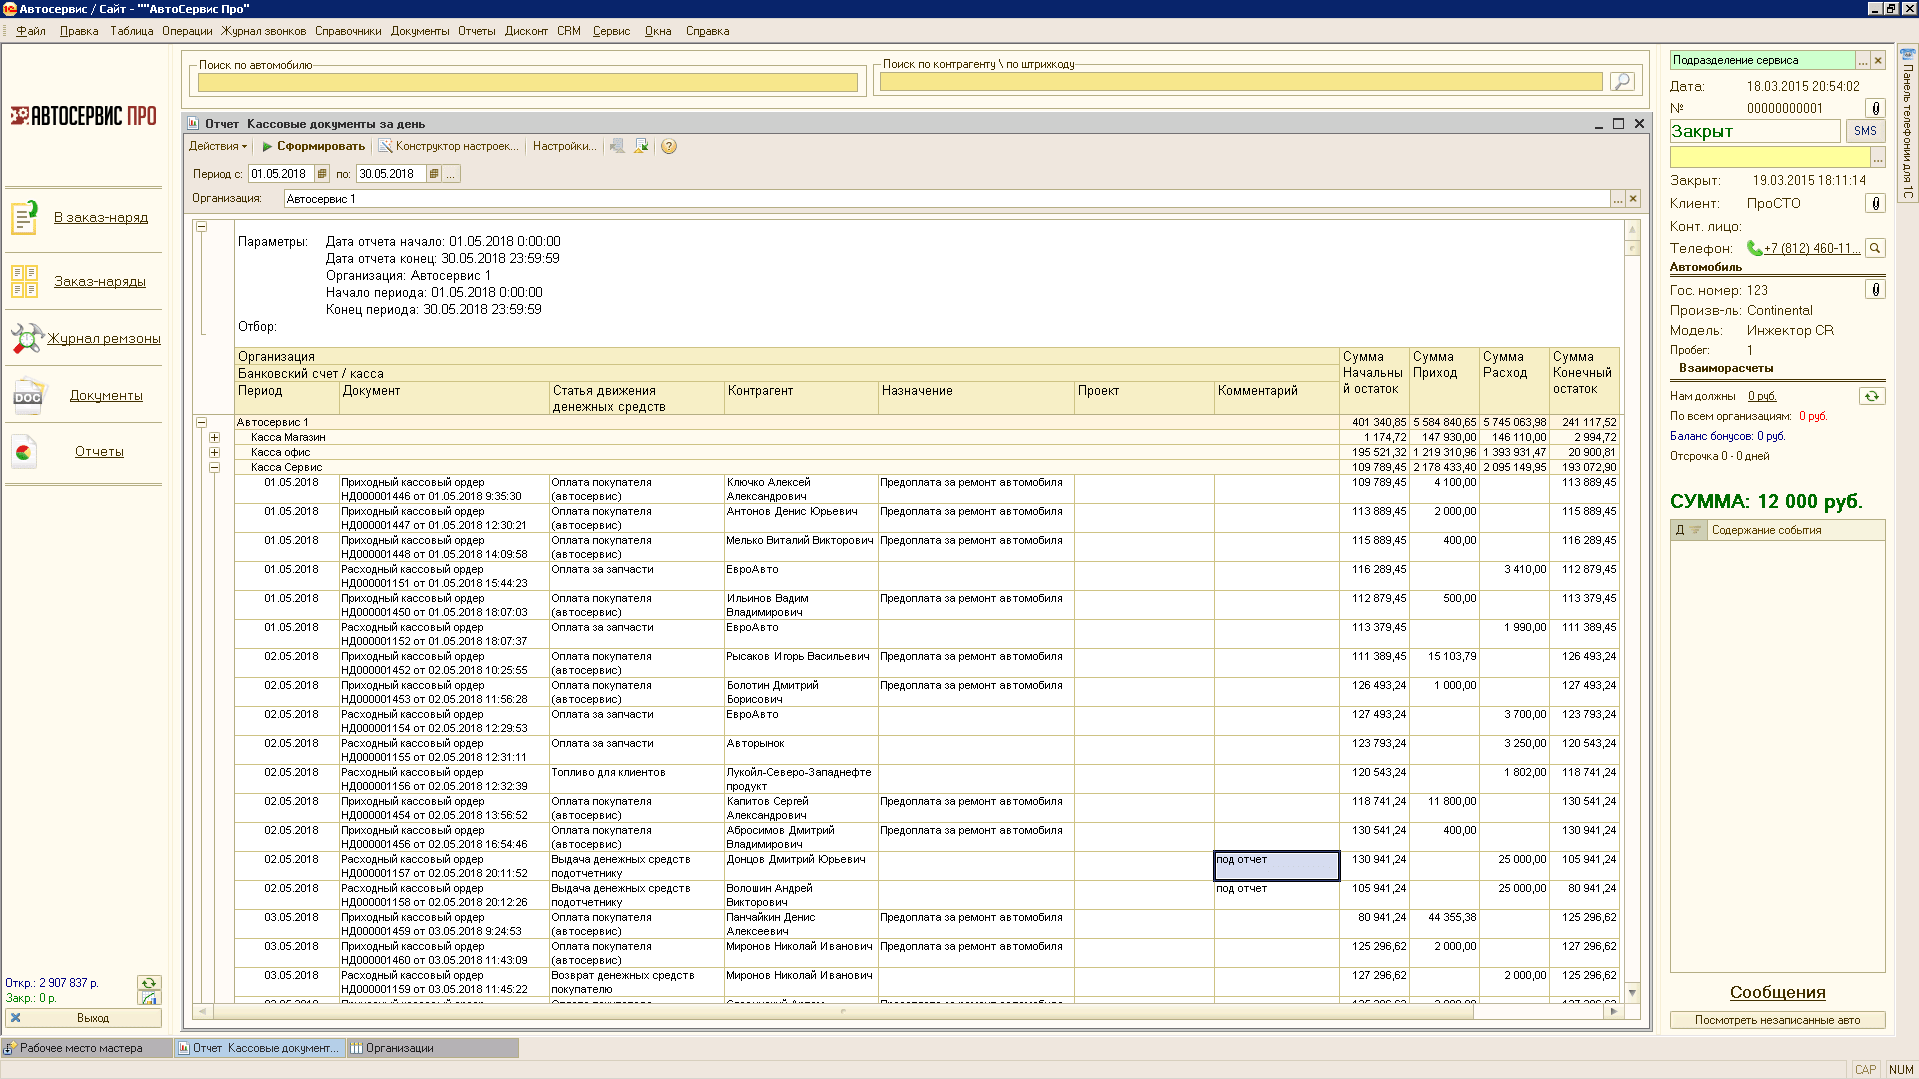The width and height of the screenshot is (1919, 1079).
Task: Open the Заказ-наряды link in sidebar
Action: pyautogui.click(x=100, y=282)
